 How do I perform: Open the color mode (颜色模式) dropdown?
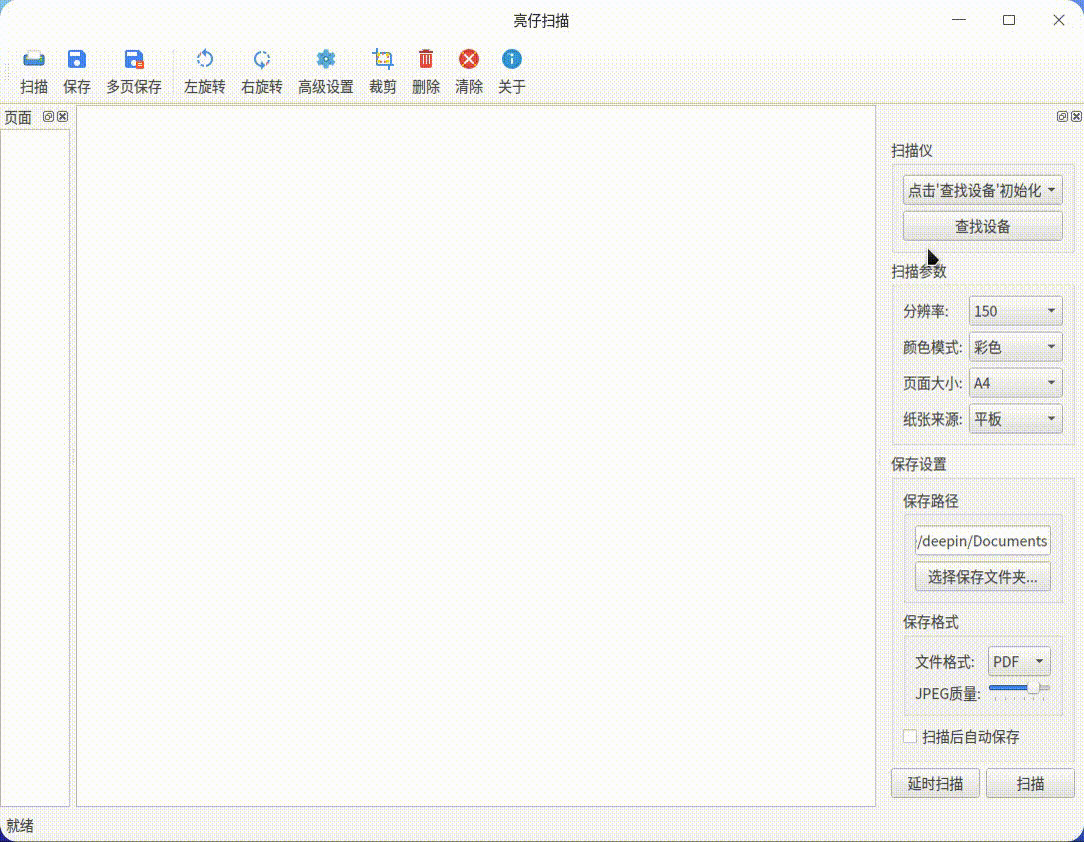tap(1015, 347)
